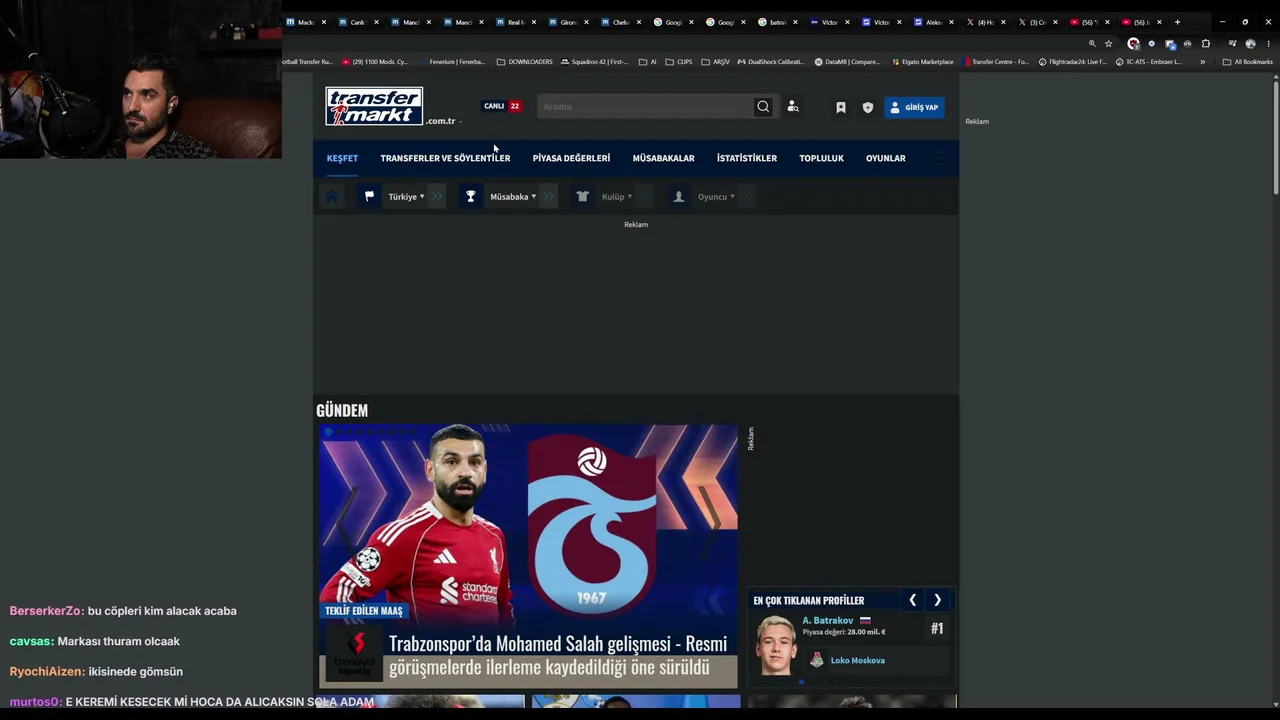Open the CANLI live scores badge
This screenshot has height=720, width=1280.
pos(502,106)
